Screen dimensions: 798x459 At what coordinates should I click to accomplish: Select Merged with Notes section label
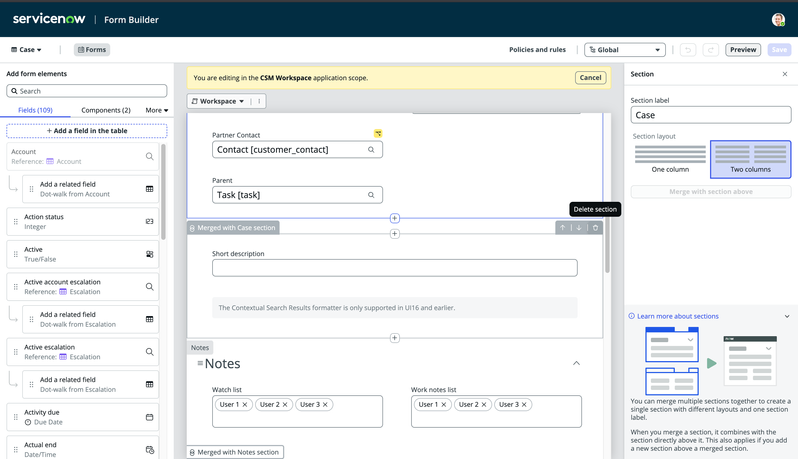pos(235,452)
